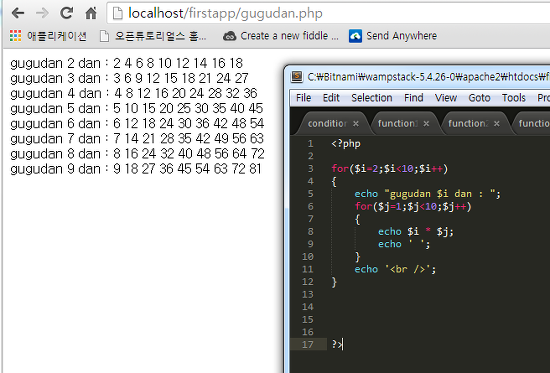Viewport: 550px width, 373px height.
Task: Open the 오픈튜토리얼스 bookmark
Action: click(153, 36)
